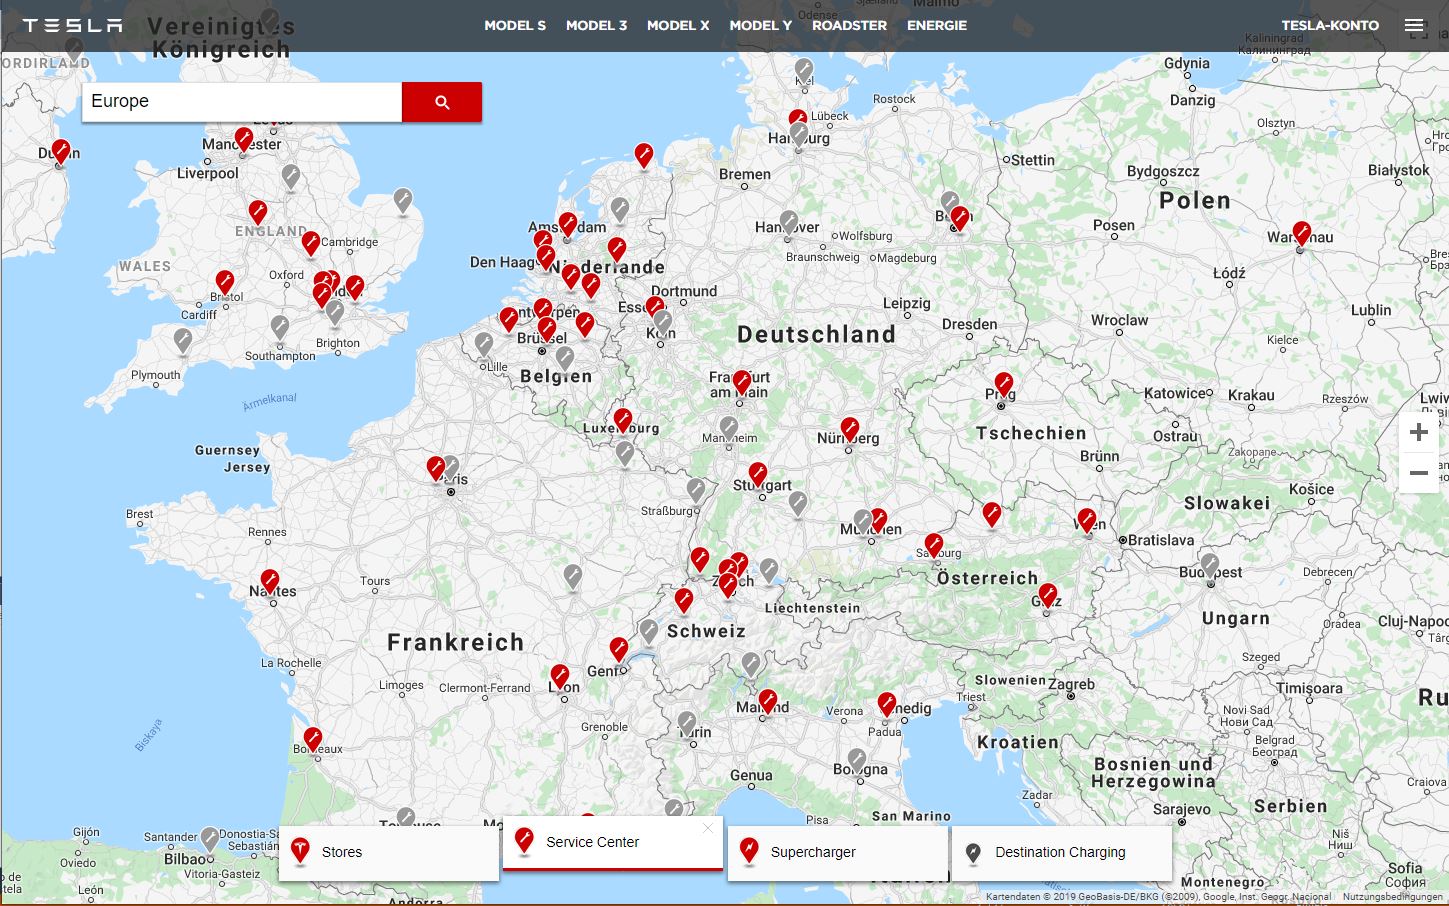Select the red service pin at Nuremberg

pyautogui.click(x=849, y=430)
